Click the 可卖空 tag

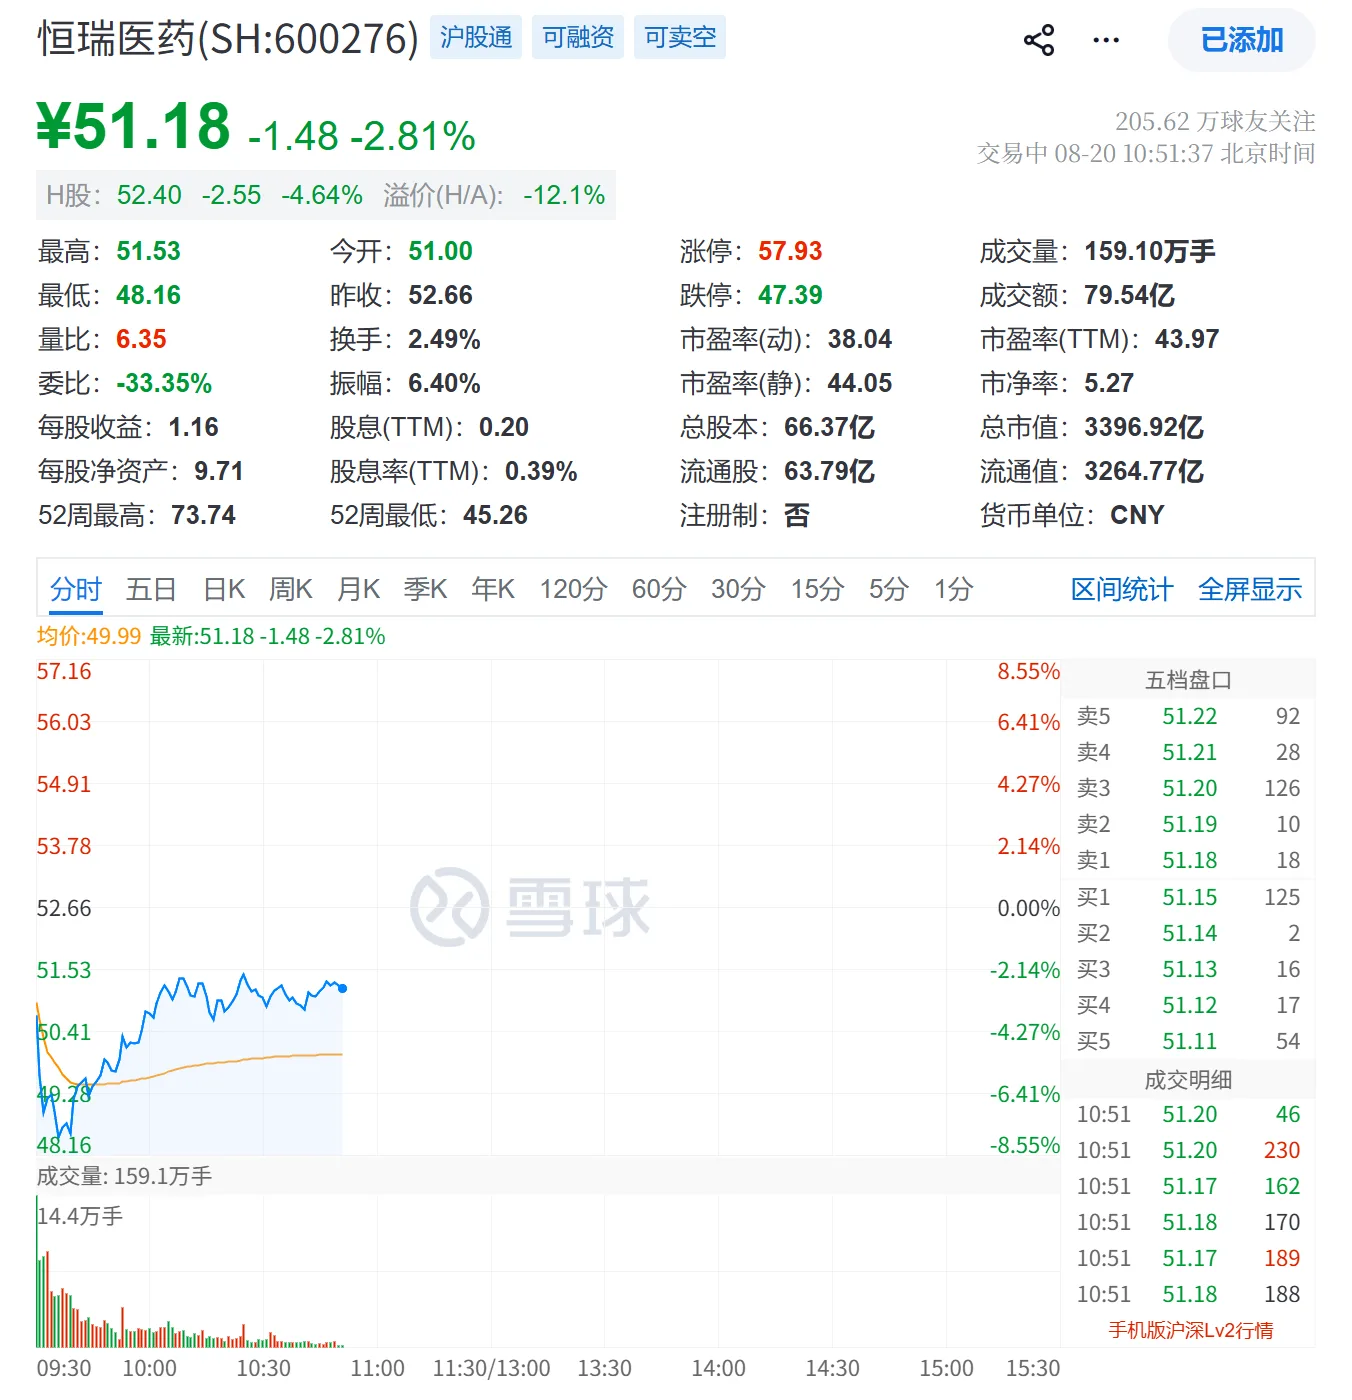coord(680,37)
